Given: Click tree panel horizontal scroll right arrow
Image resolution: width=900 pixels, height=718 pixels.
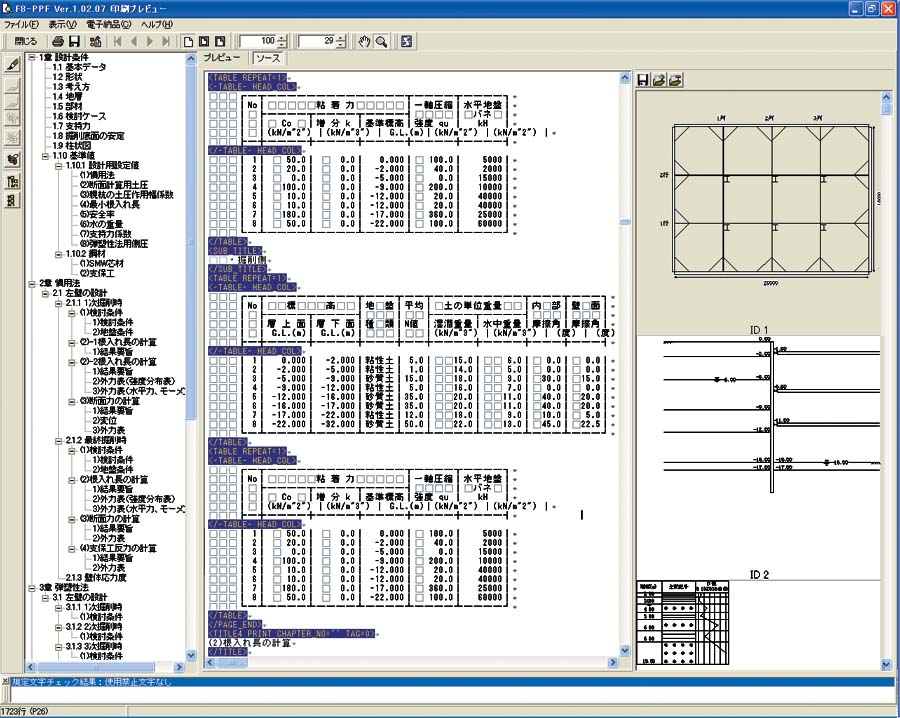Looking at the screenshot, I should coord(179,667).
